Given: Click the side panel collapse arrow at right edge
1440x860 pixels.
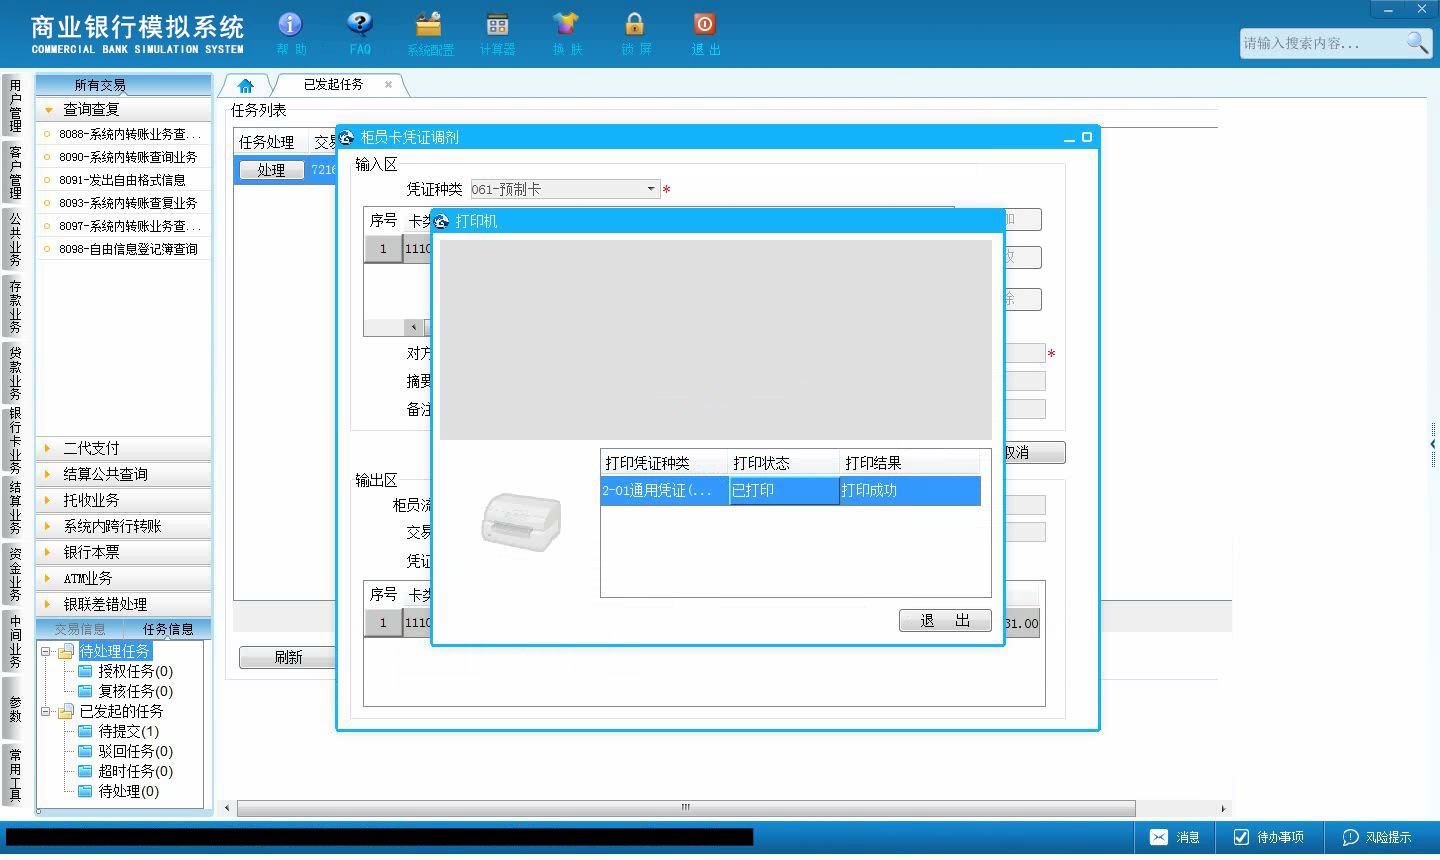Looking at the screenshot, I should pyautogui.click(x=1433, y=443).
